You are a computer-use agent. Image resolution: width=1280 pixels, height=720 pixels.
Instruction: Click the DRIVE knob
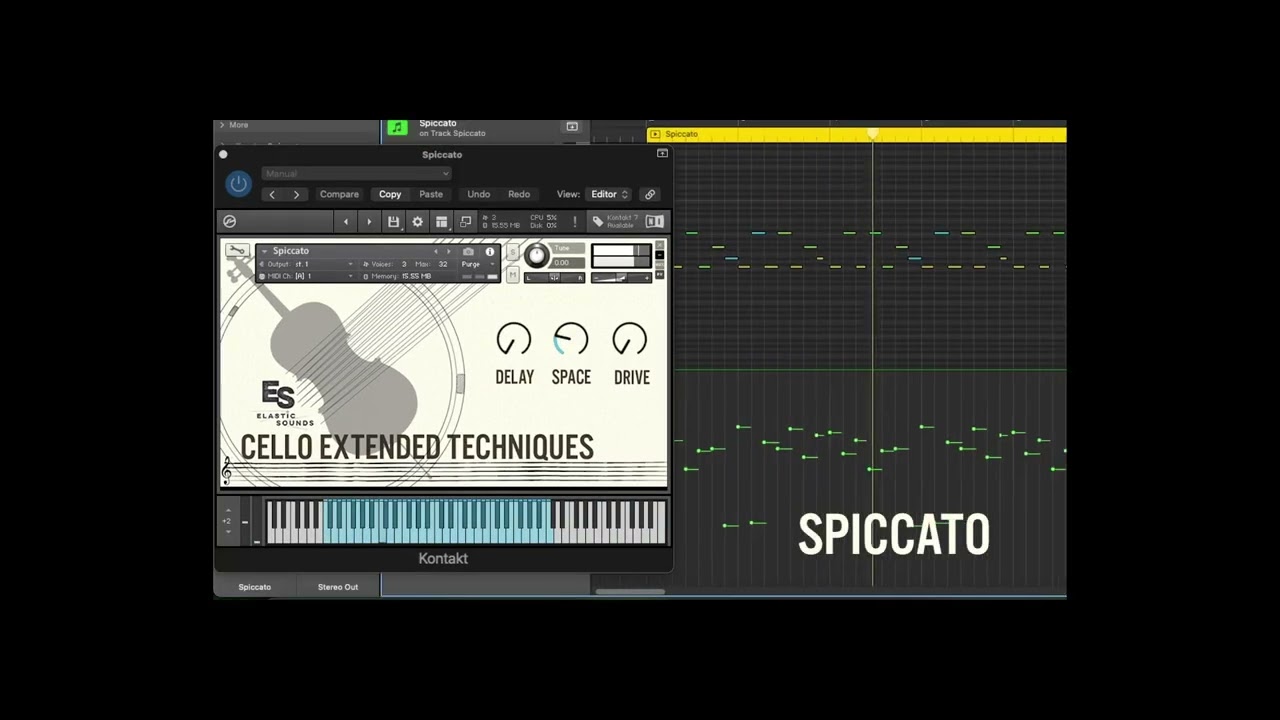pos(630,340)
